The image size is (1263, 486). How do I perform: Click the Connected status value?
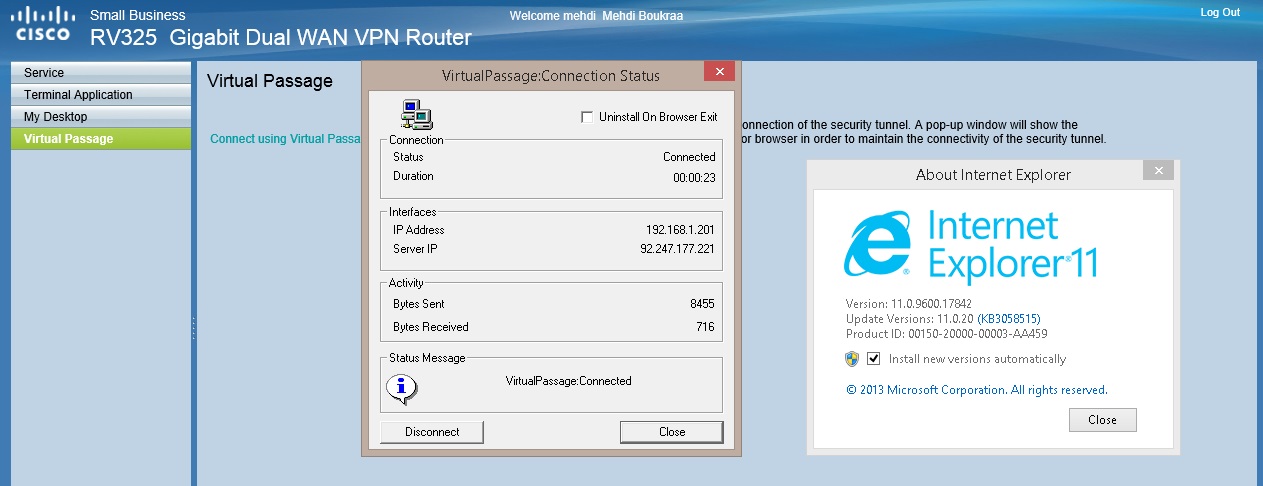pos(689,157)
